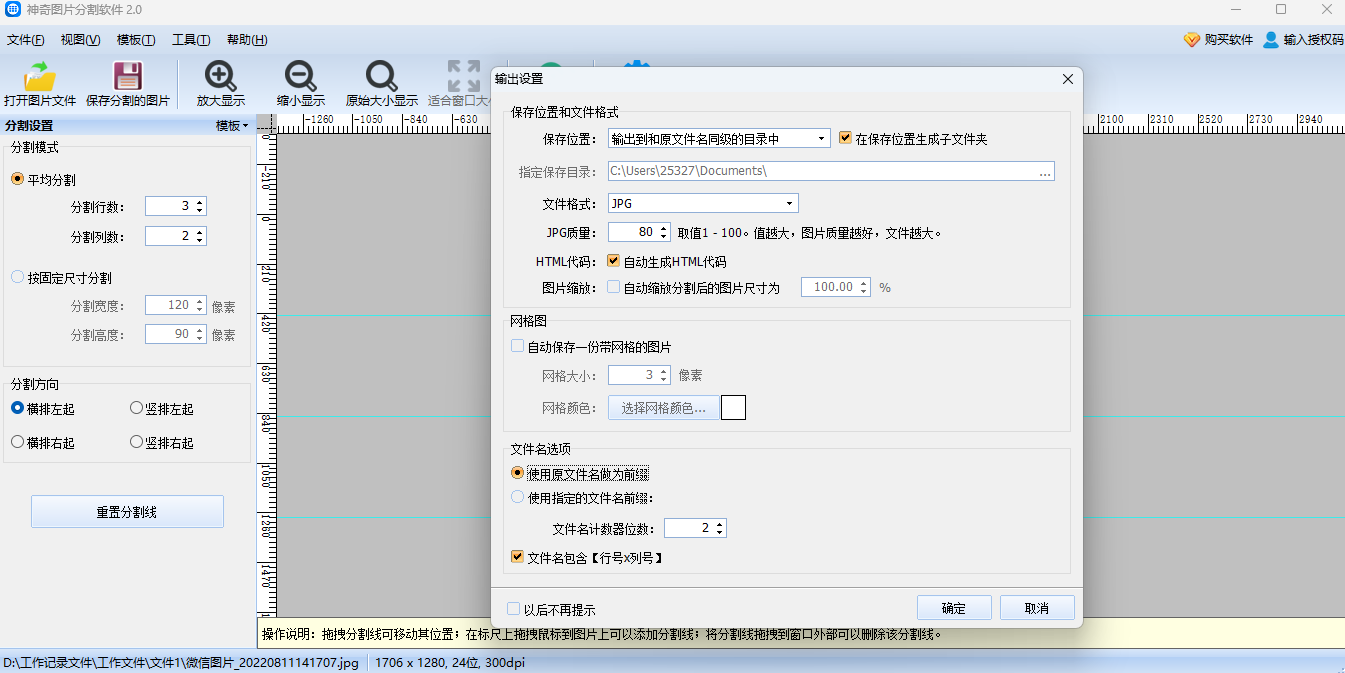Click the Save Split Images floppy icon

(x=127, y=77)
